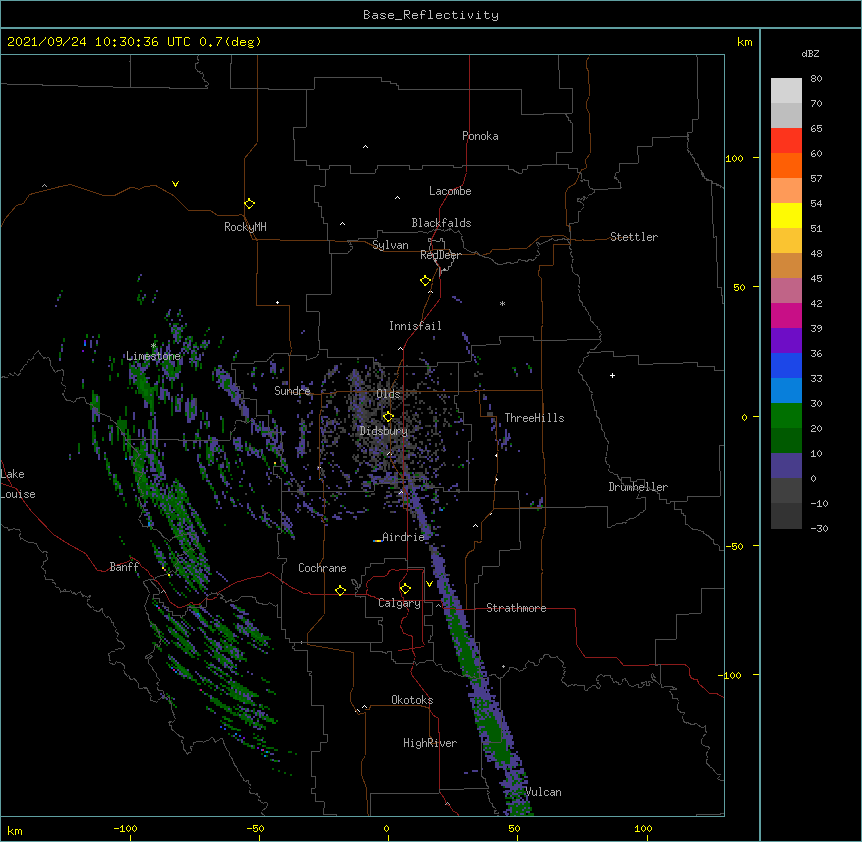Click the 80 value in the dBZ legend

816,79
